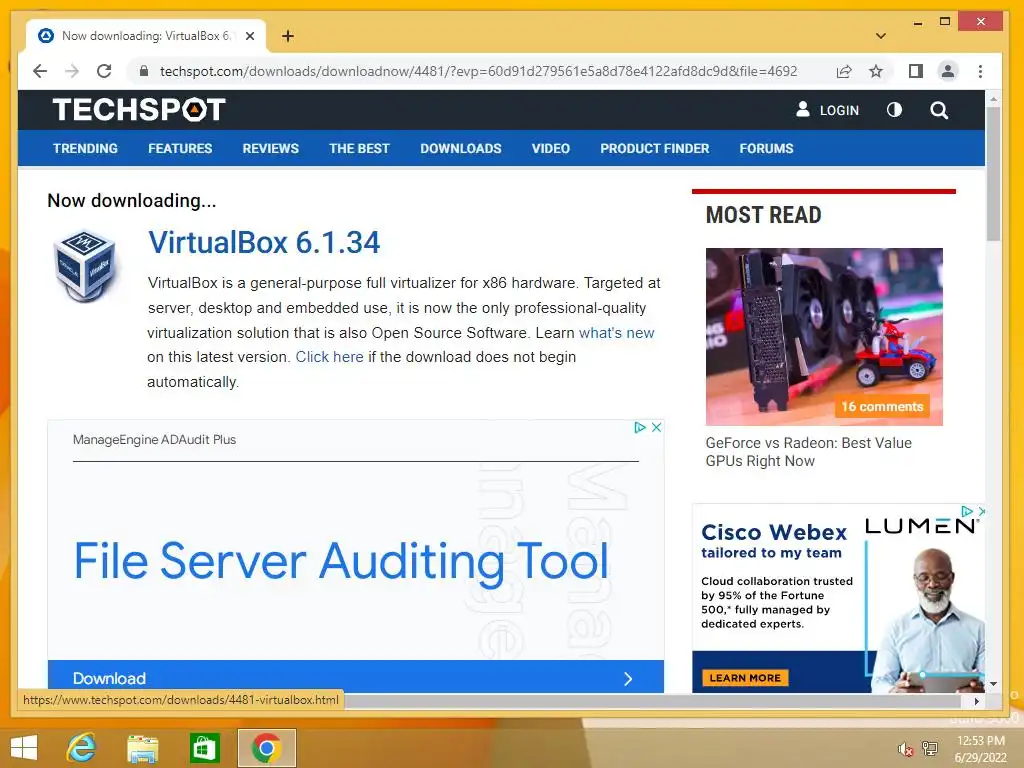Open PRODUCT FINDER page
The width and height of the screenshot is (1024, 768).
click(654, 148)
